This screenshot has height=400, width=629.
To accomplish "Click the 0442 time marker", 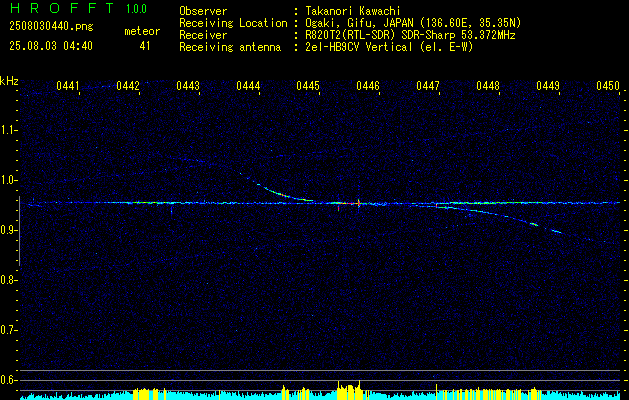I will [128, 85].
